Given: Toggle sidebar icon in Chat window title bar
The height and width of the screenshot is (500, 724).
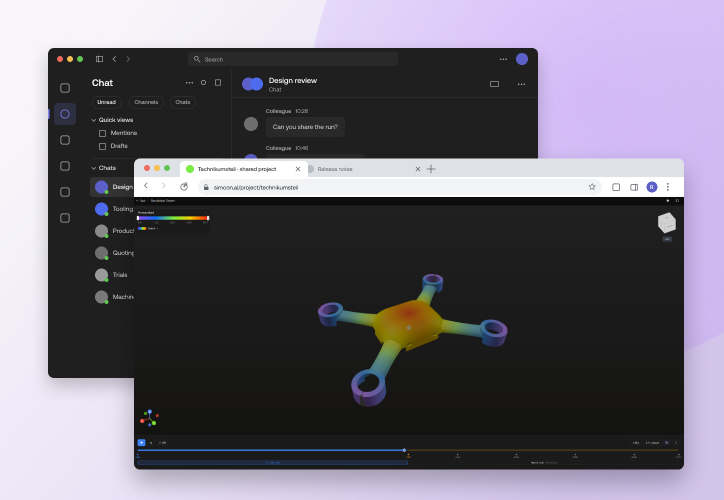Looking at the screenshot, I should [99, 59].
